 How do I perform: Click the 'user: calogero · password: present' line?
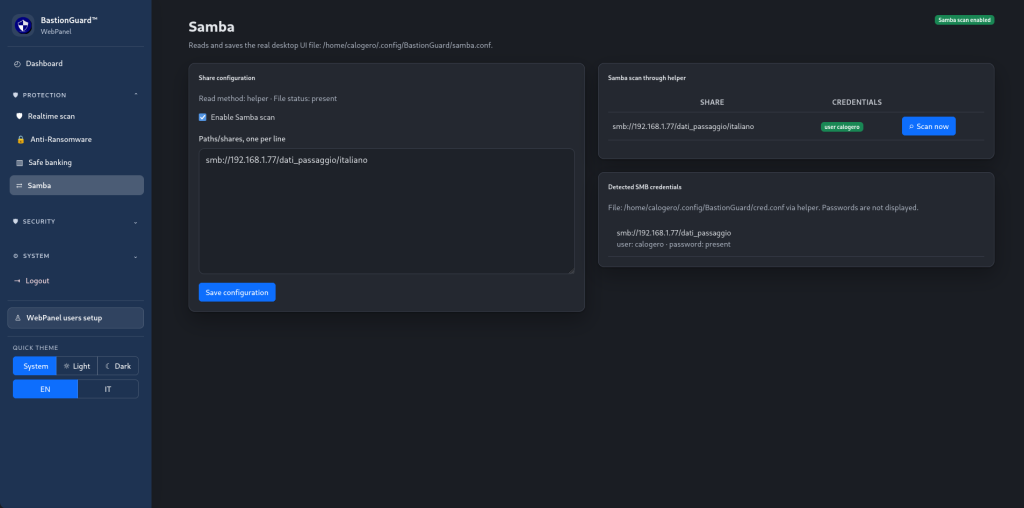click(673, 245)
